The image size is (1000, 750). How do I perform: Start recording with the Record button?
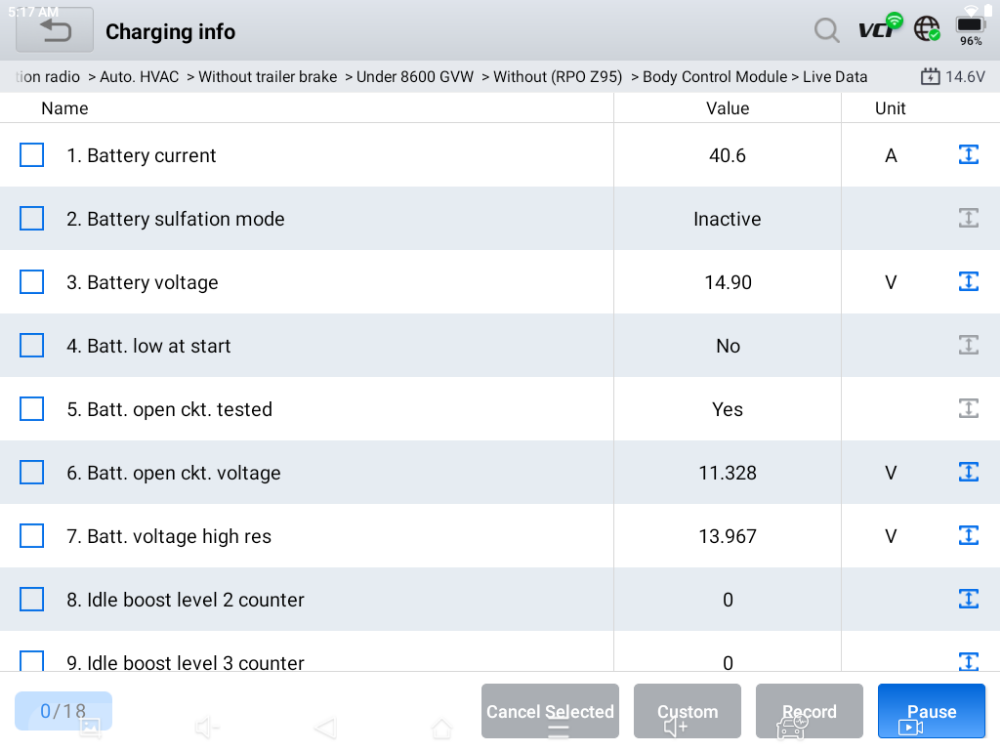[809, 711]
